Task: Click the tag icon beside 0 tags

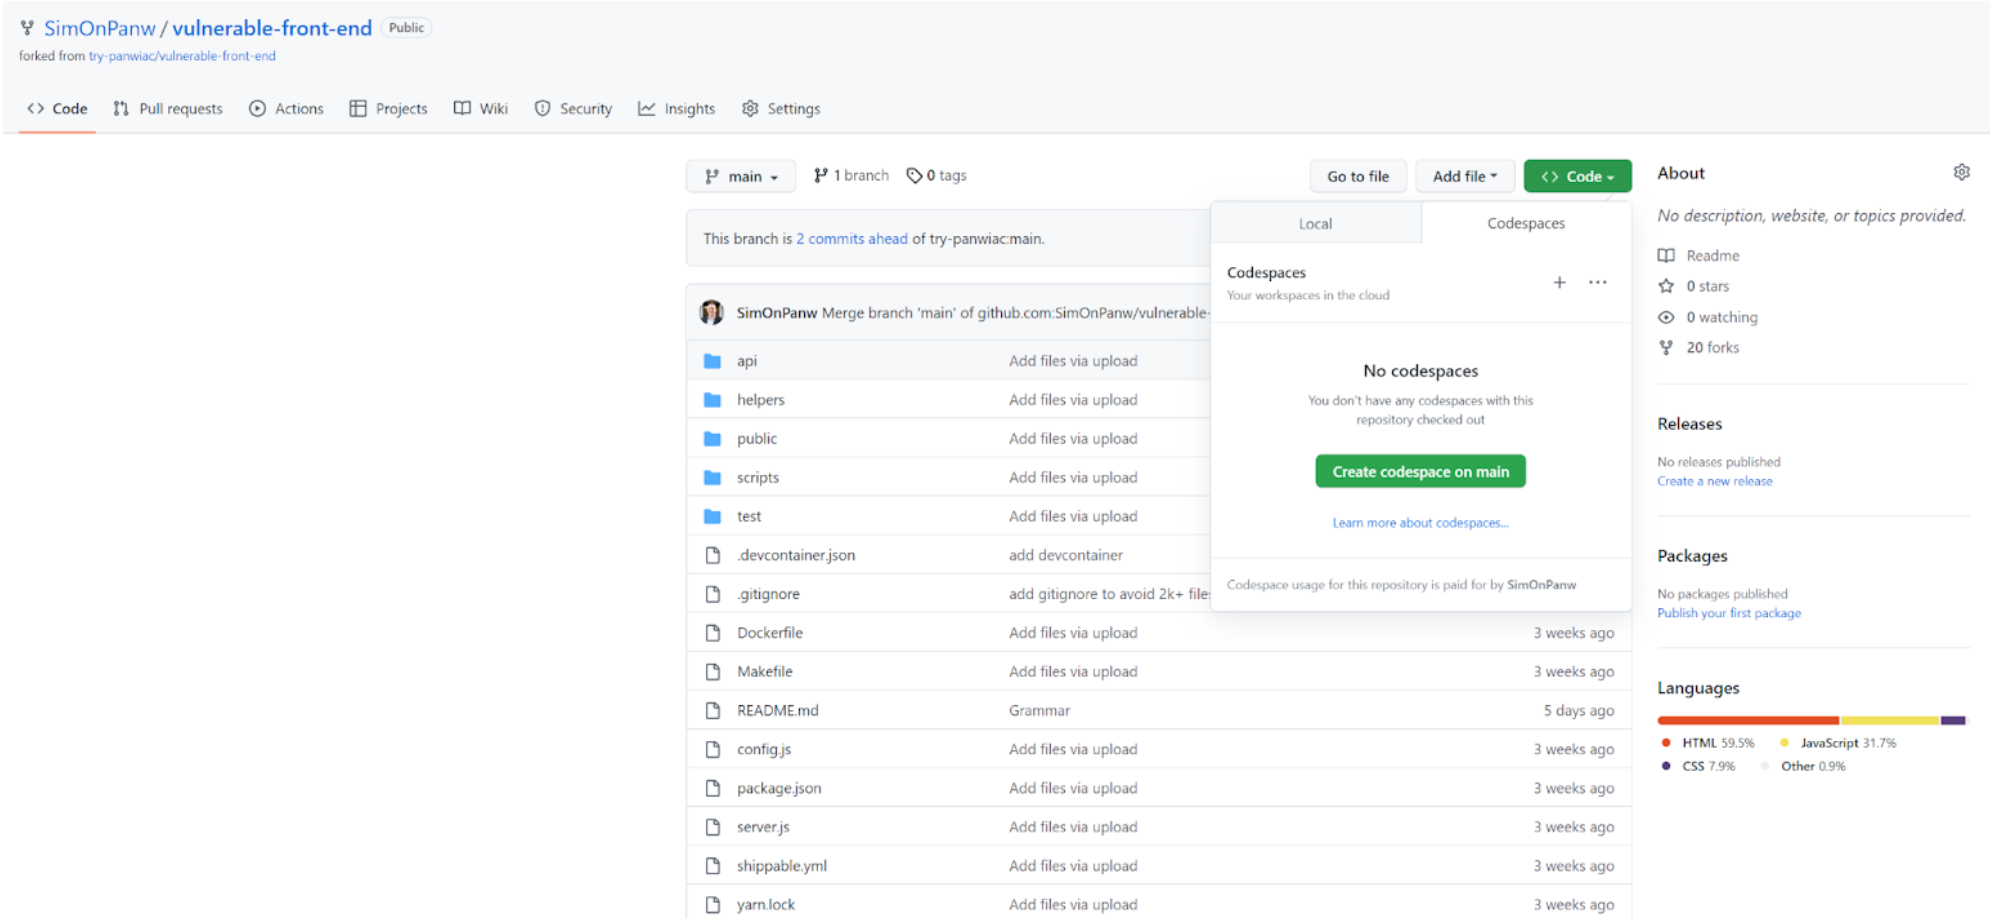Action: tap(914, 176)
